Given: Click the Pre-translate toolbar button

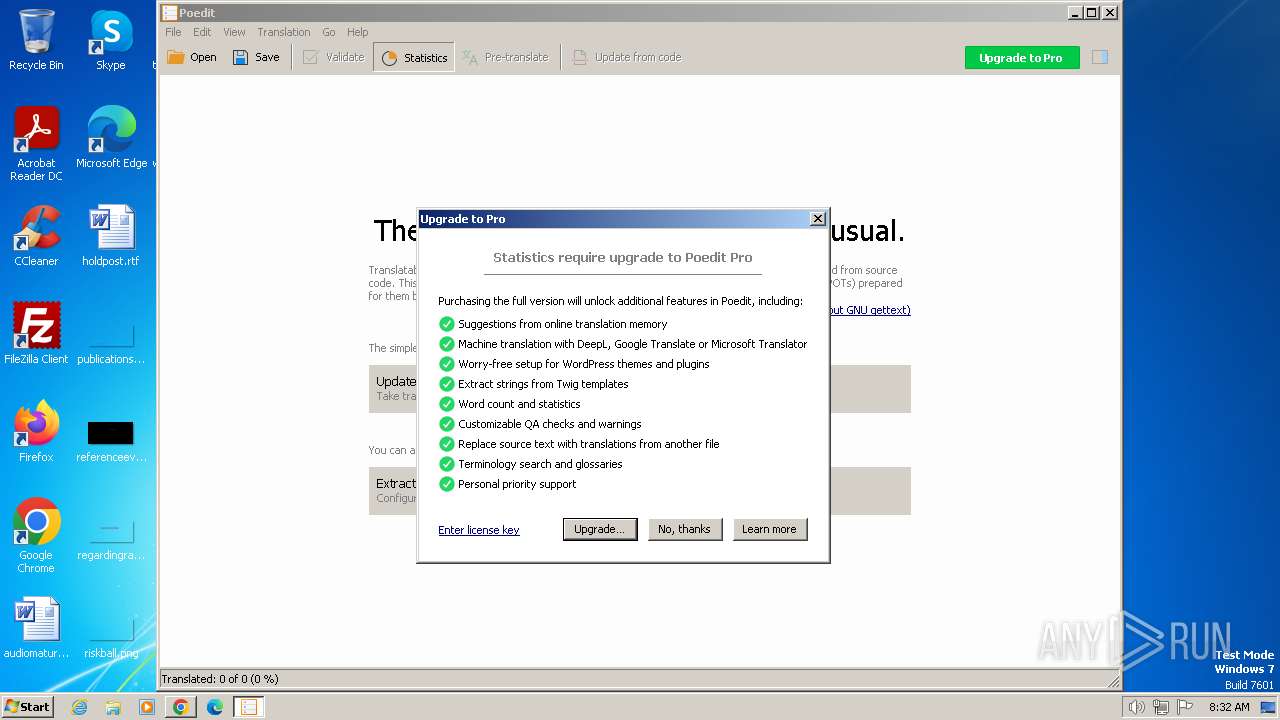Looking at the screenshot, I should [x=505, y=57].
